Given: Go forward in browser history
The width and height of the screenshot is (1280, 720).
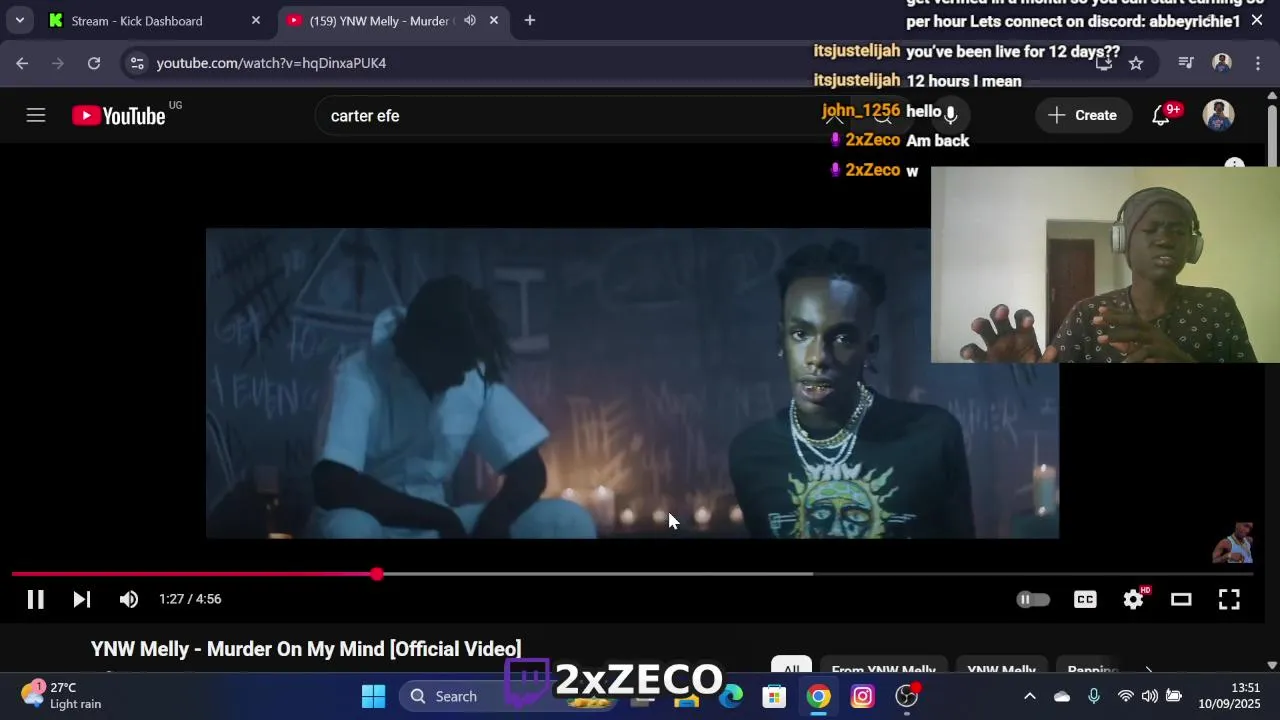Looking at the screenshot, I should pos(58,63).
